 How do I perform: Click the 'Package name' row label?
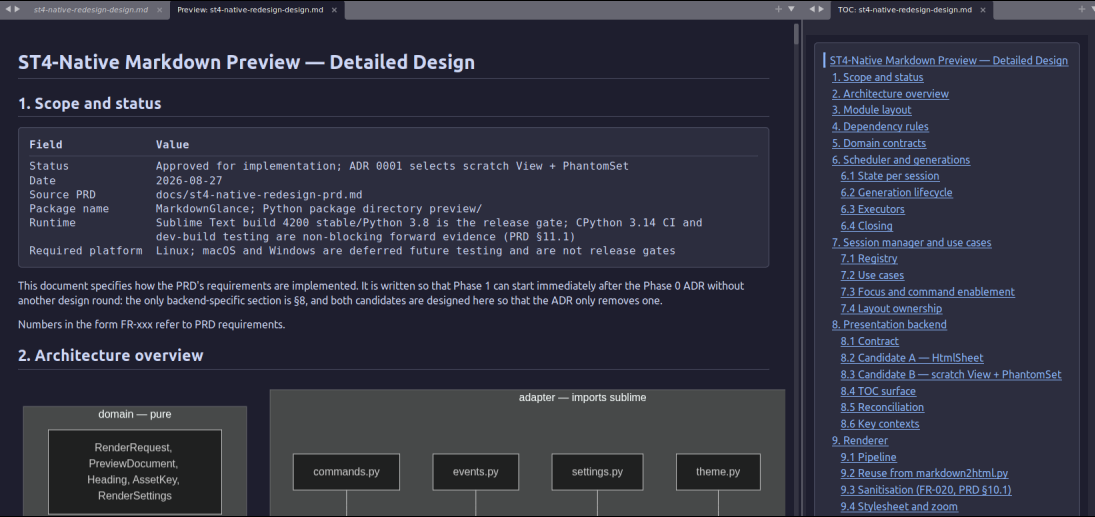coord(69,209)
